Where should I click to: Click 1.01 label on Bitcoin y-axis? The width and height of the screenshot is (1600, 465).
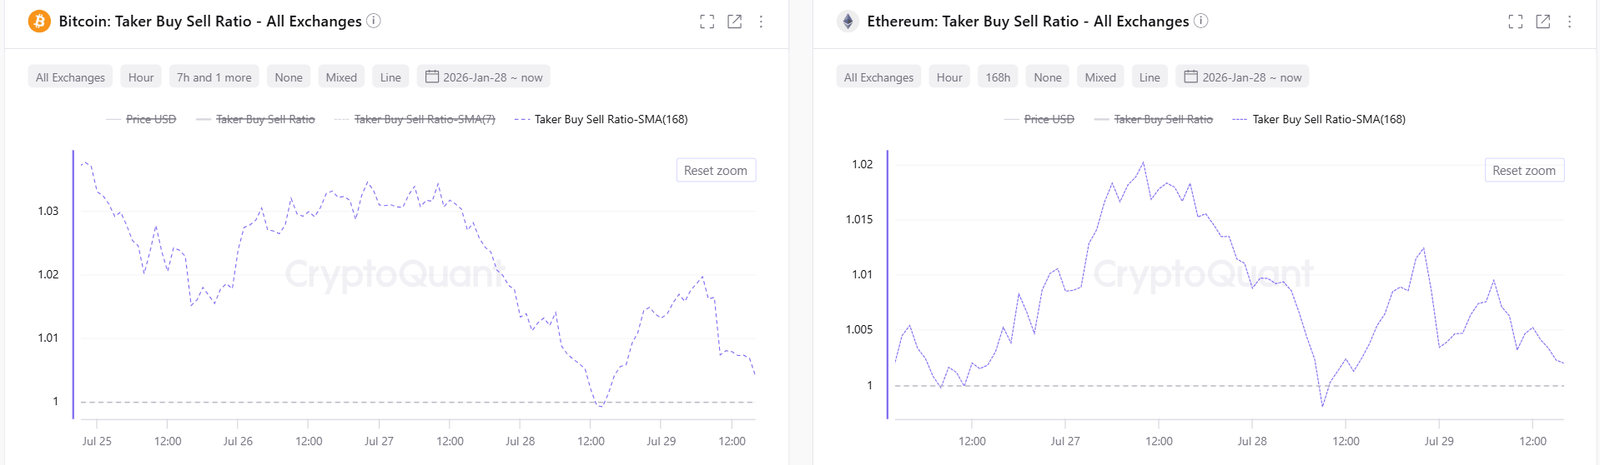48,338
